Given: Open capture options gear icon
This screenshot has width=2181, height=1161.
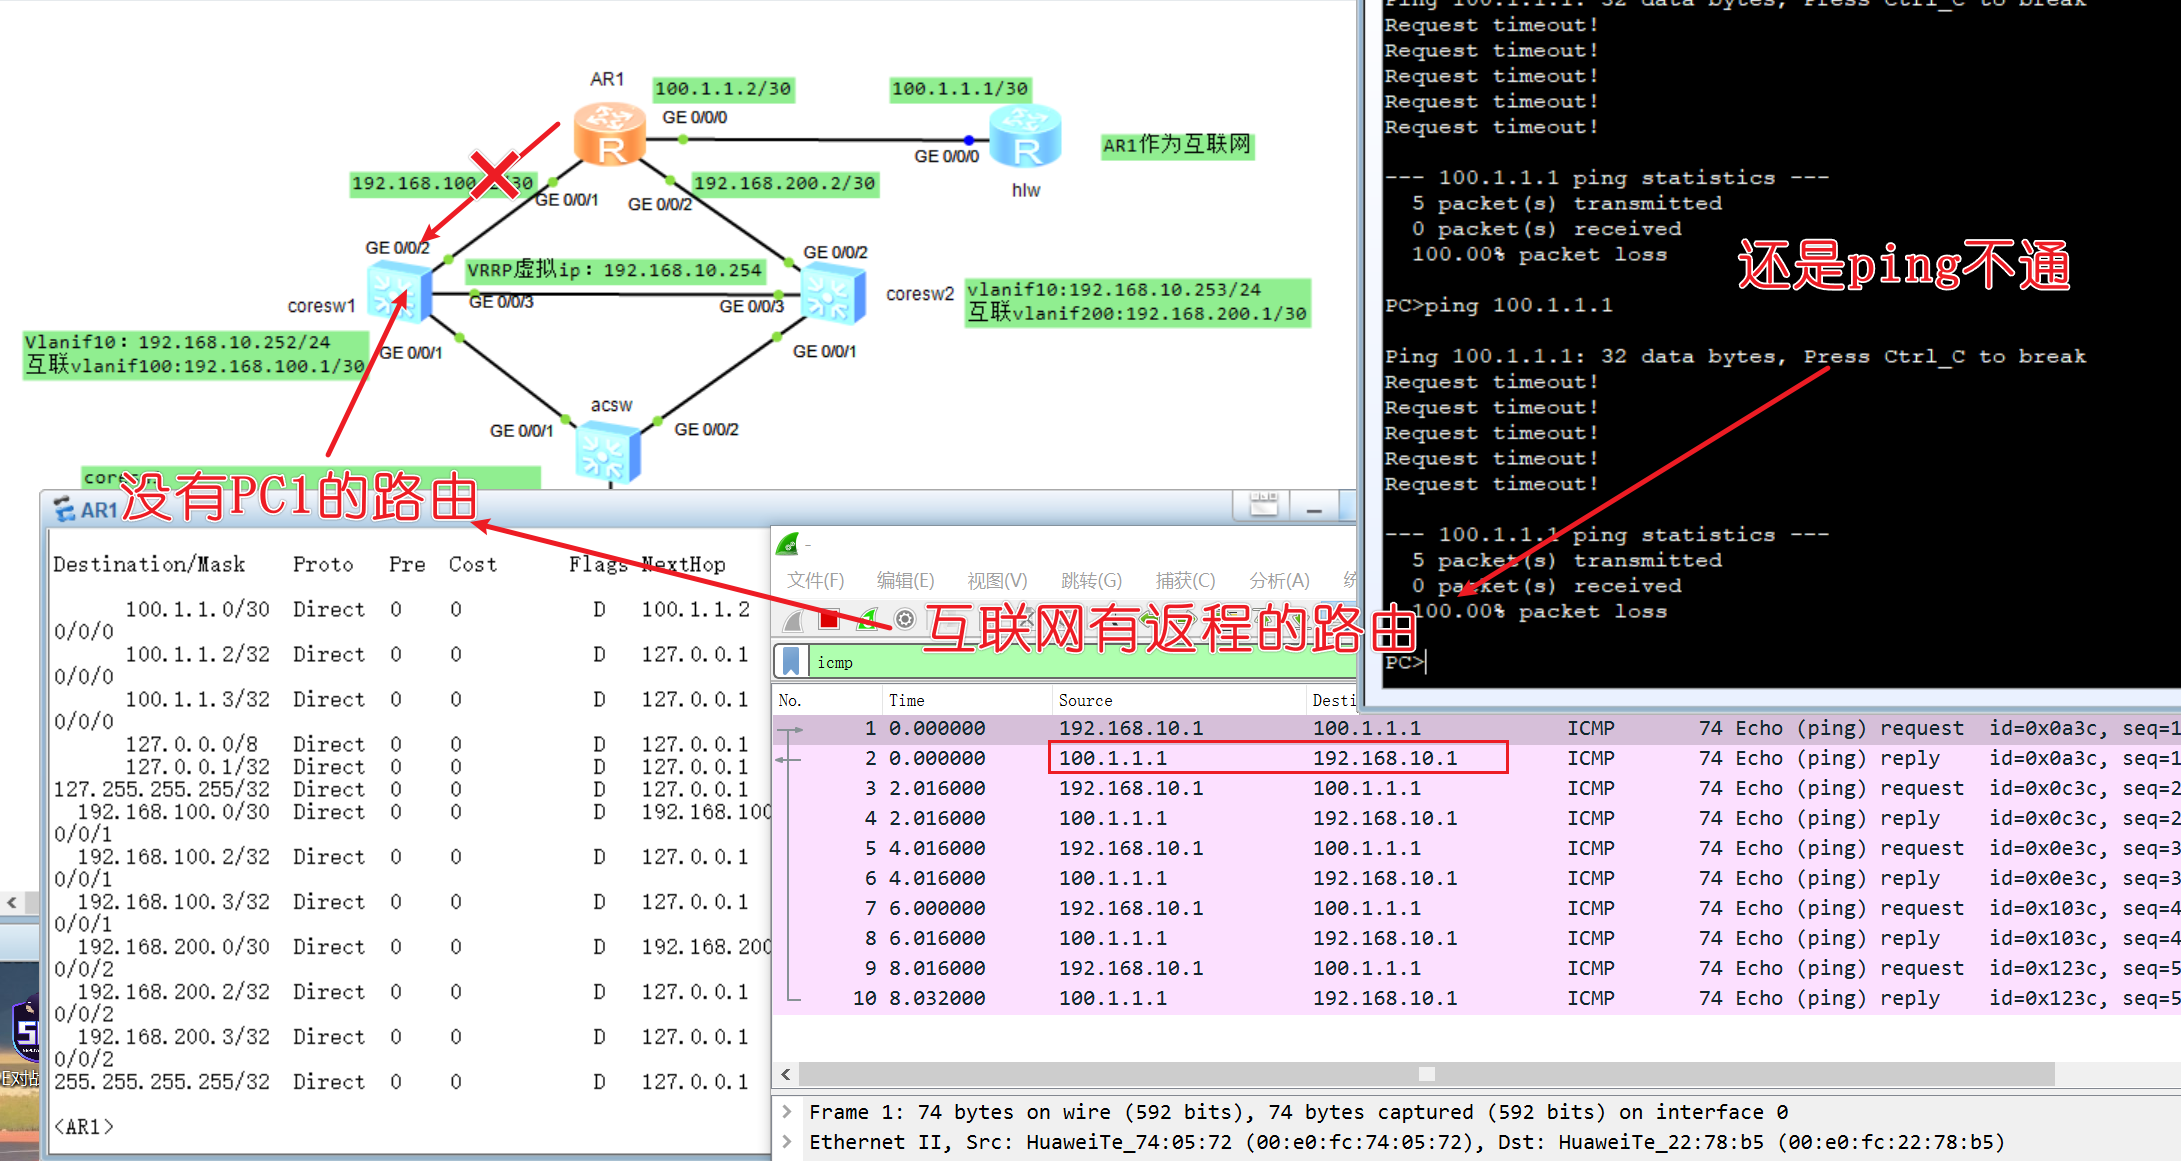Looking at the screenshot, I should coord(905,620).
